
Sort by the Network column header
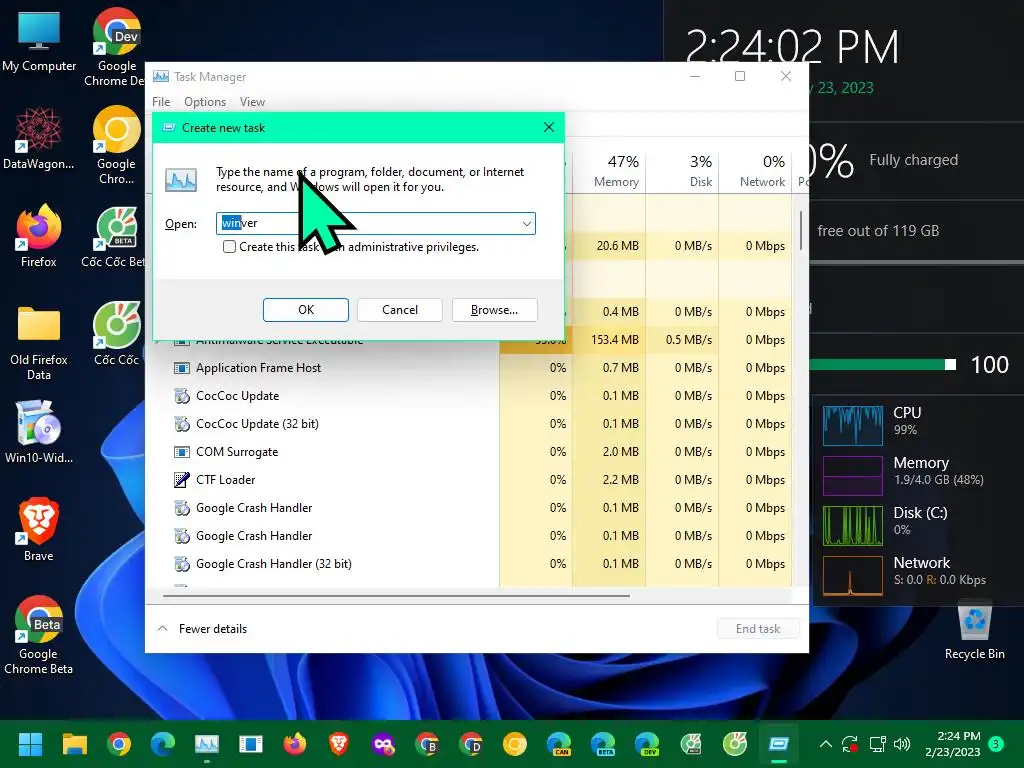click(x=756, y=171)
